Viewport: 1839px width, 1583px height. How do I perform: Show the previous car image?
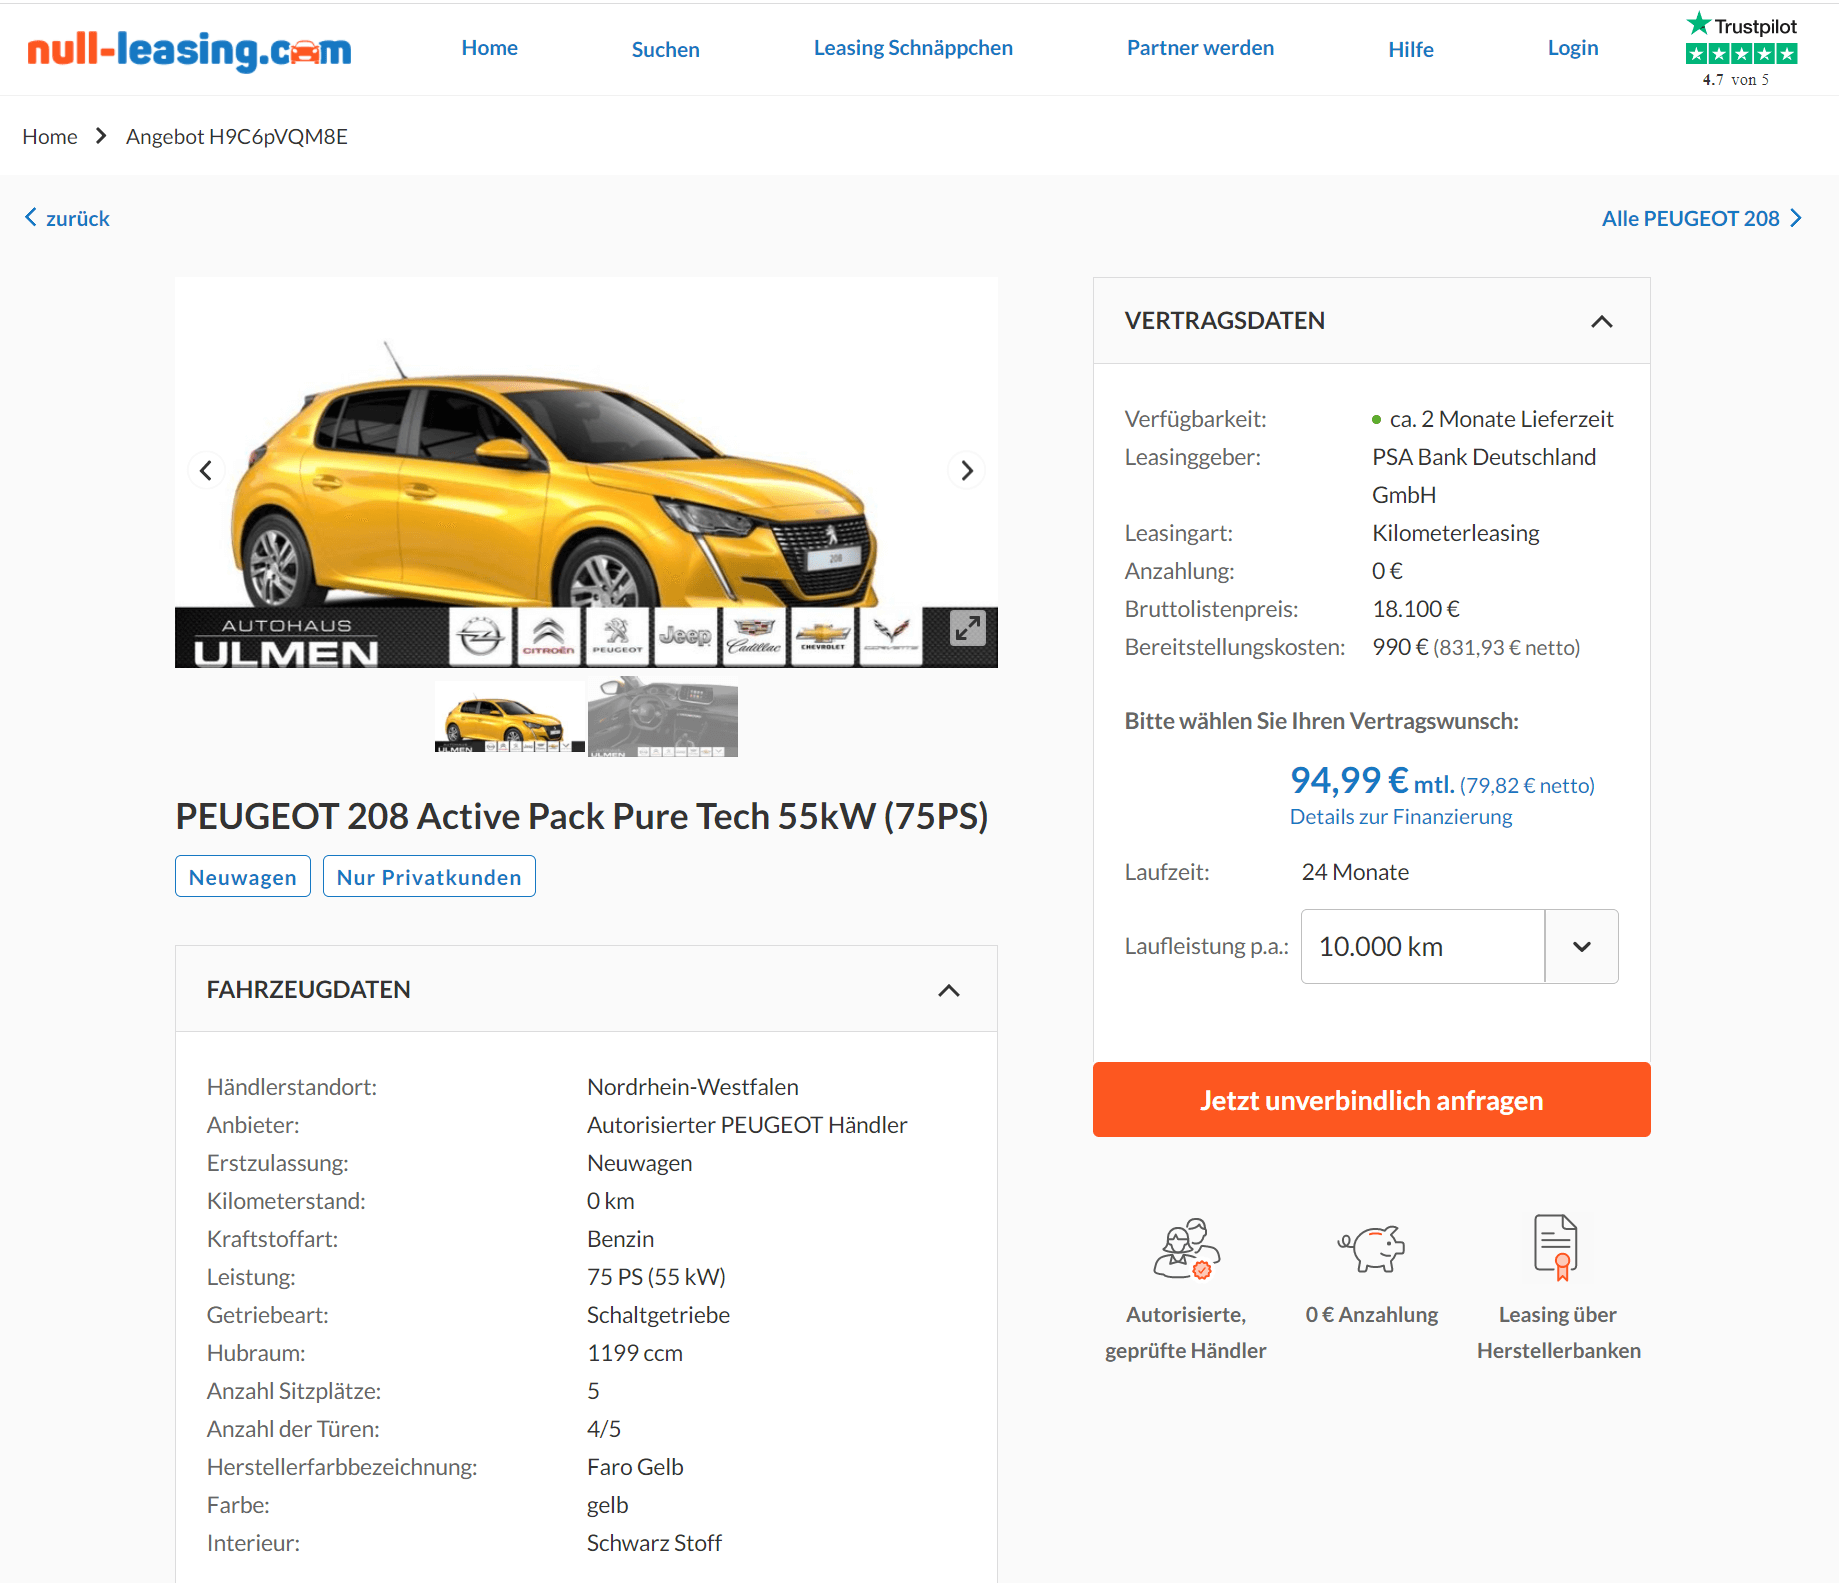[x=206, y=470]
